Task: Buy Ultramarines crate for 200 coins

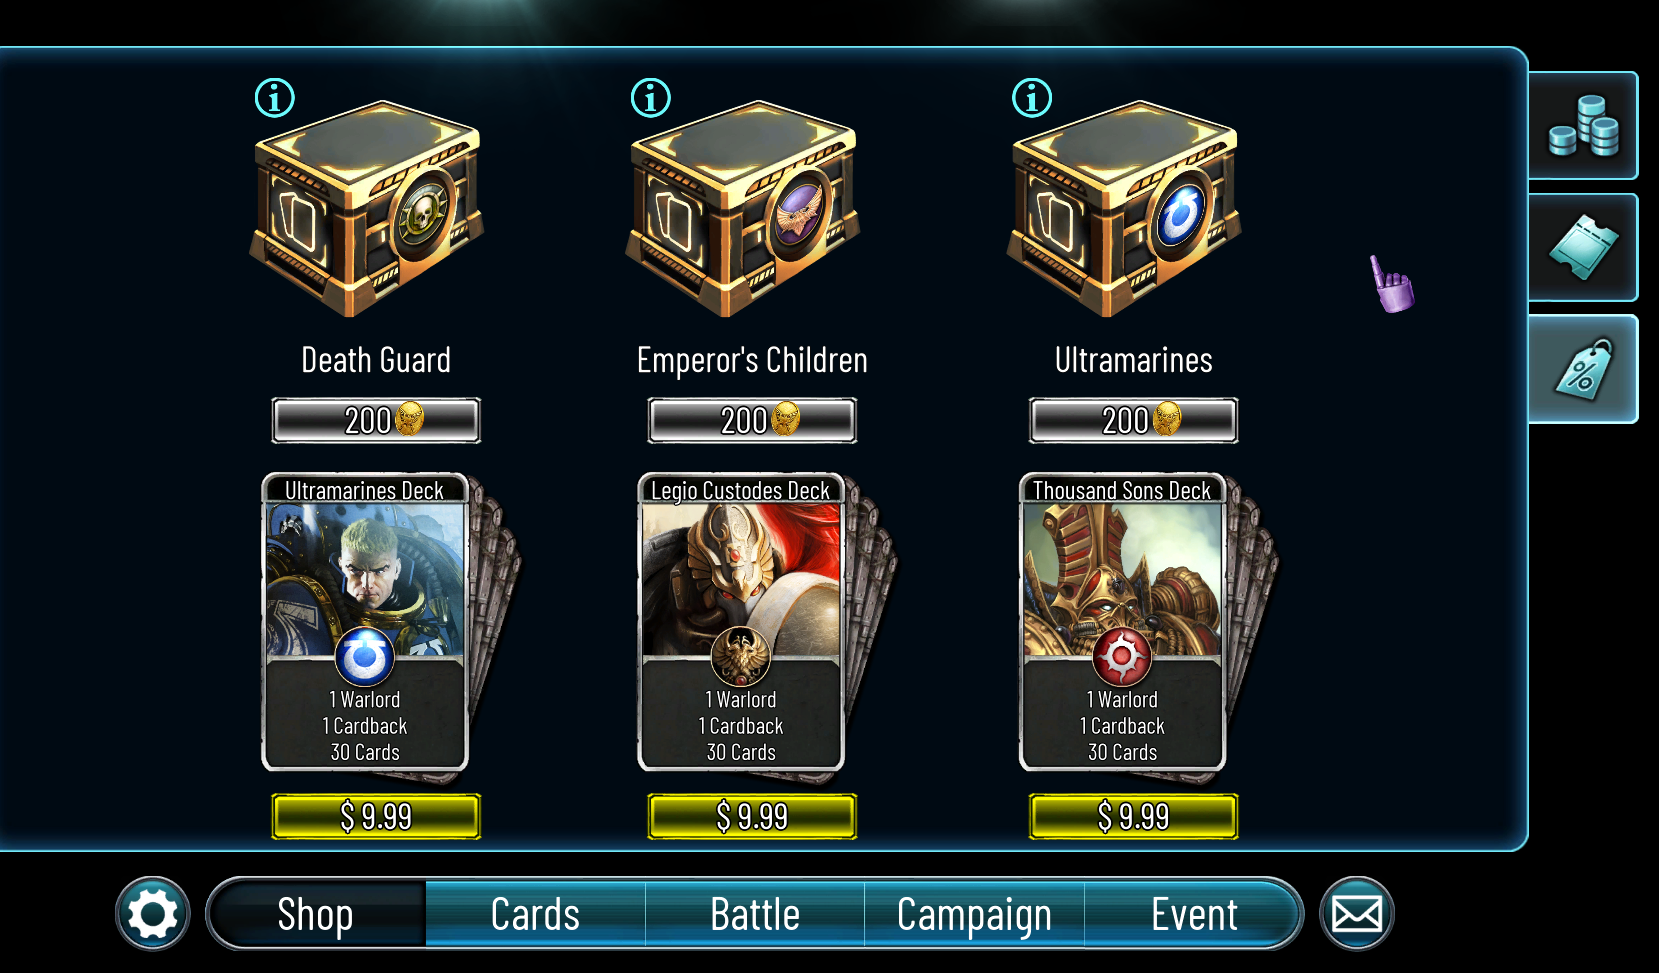Action: coord(1133,420)
